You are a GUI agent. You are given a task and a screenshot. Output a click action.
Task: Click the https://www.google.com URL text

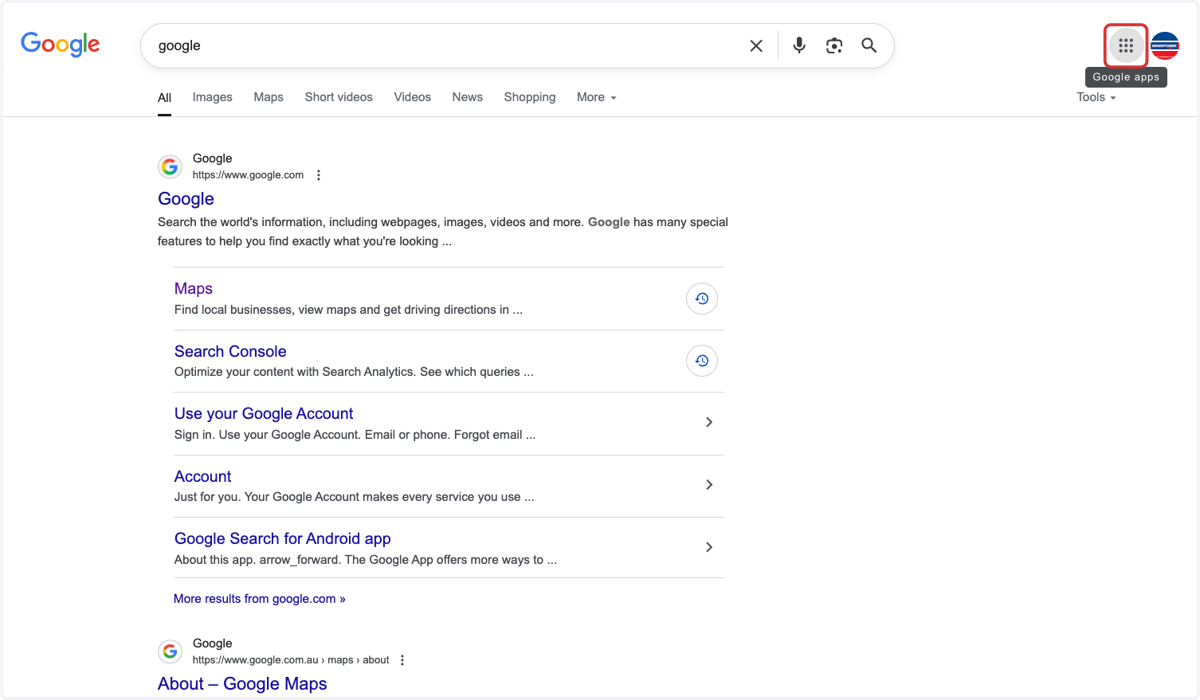pos(248,175)
